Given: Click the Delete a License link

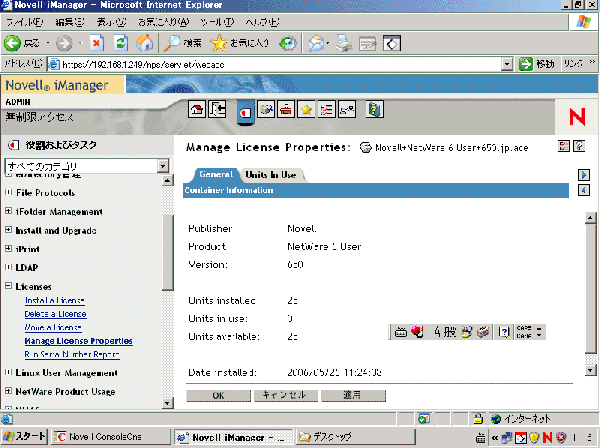Looking at the screenshot, I should coord(55,314).
